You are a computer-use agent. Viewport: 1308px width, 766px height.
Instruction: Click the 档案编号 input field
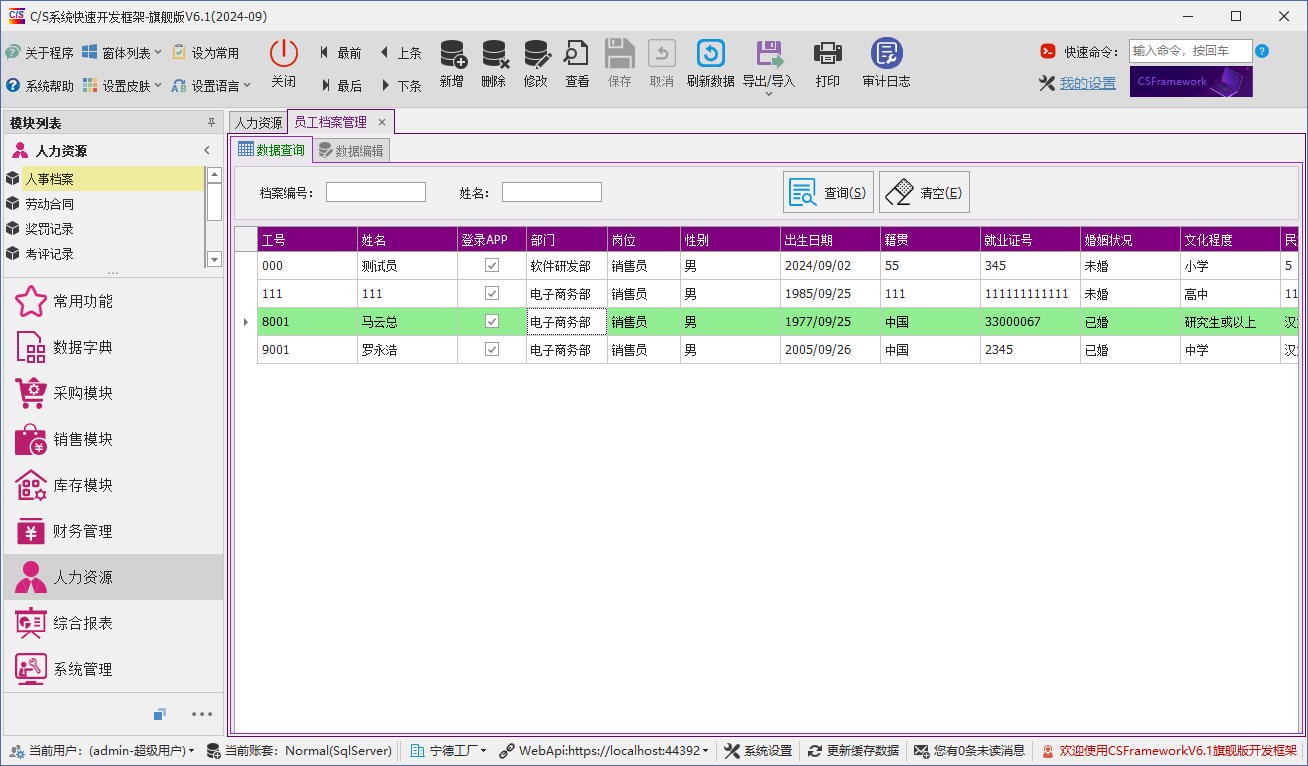click(376, 192)
